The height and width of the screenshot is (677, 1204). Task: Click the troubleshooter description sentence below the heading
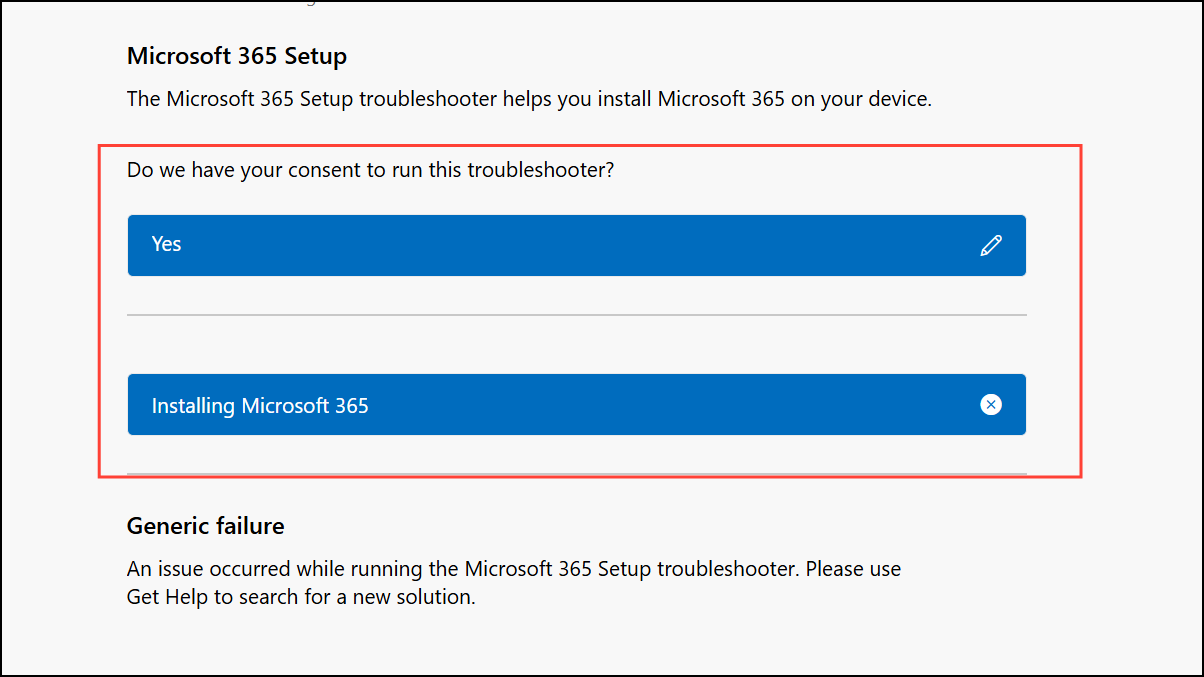[529, 99]
